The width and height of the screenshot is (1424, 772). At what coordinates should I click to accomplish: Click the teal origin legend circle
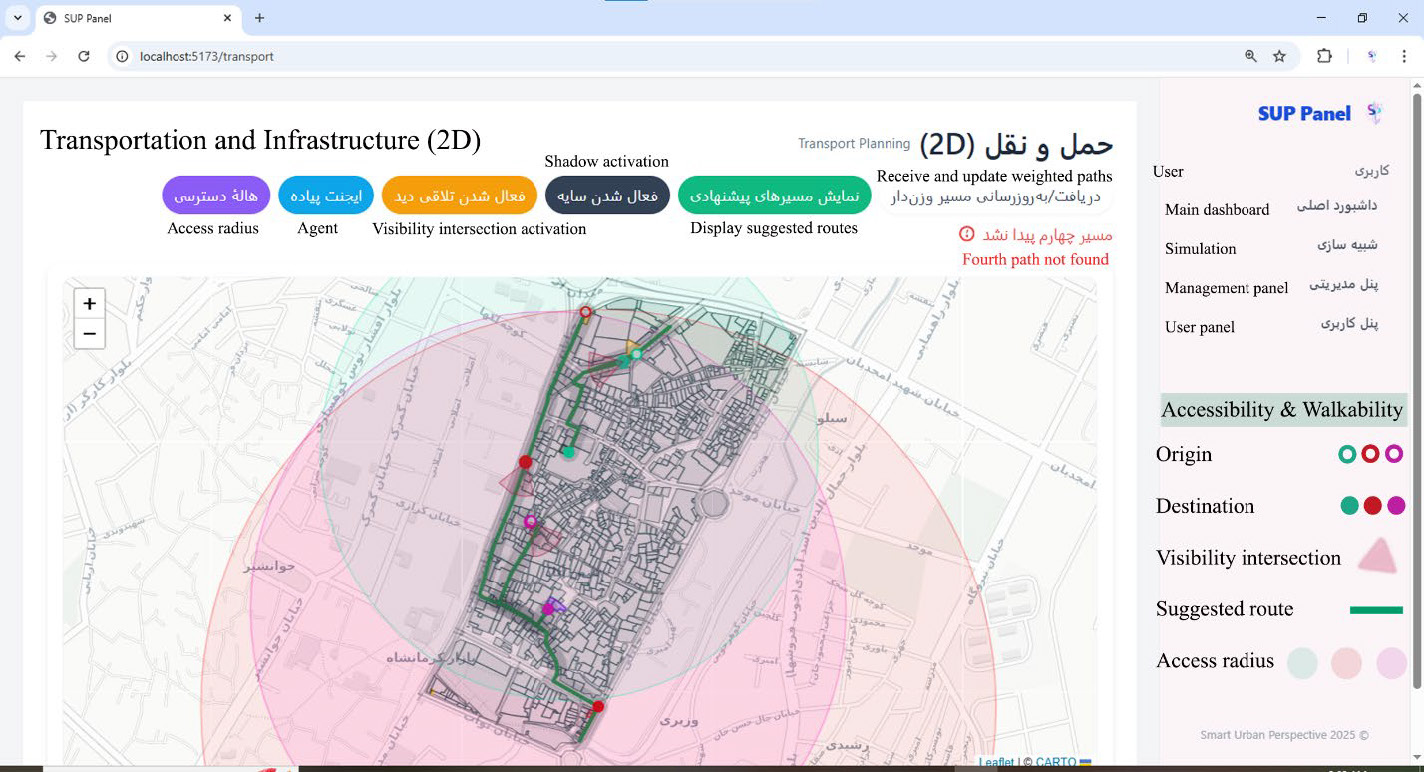point(1347,454)
